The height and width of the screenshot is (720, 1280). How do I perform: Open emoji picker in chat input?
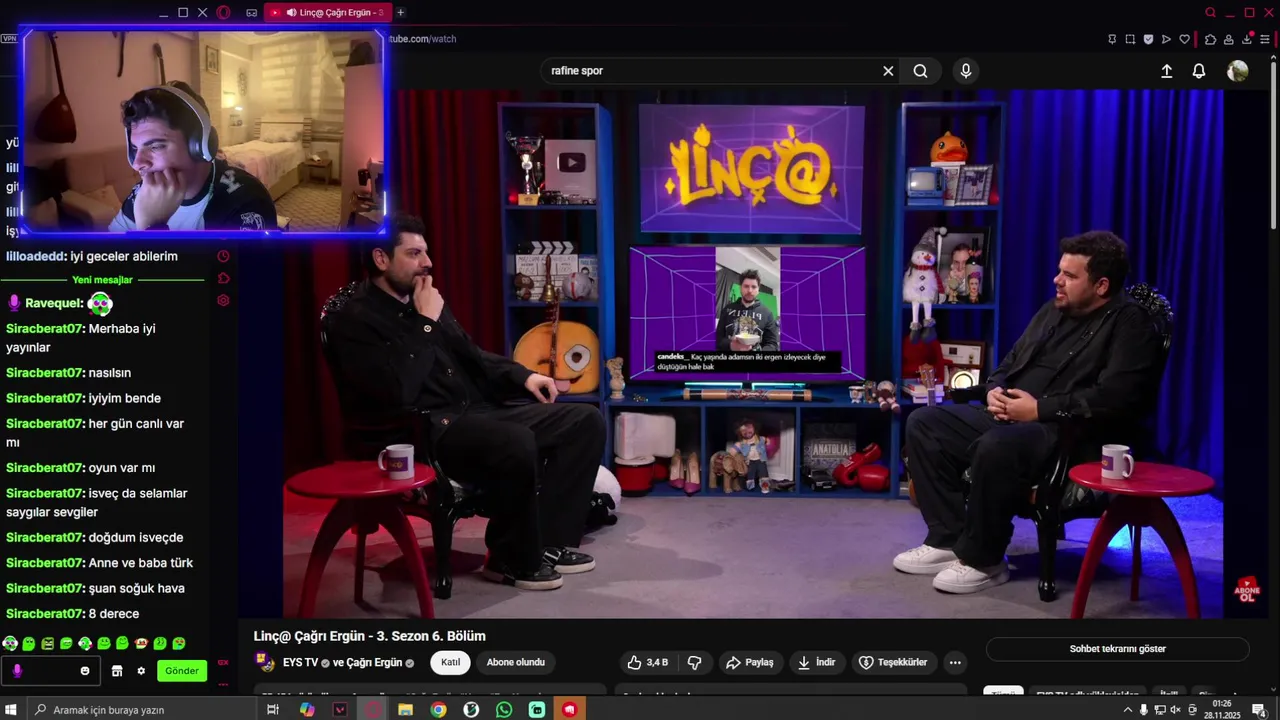pyautogui.click(x=85, y=671)
